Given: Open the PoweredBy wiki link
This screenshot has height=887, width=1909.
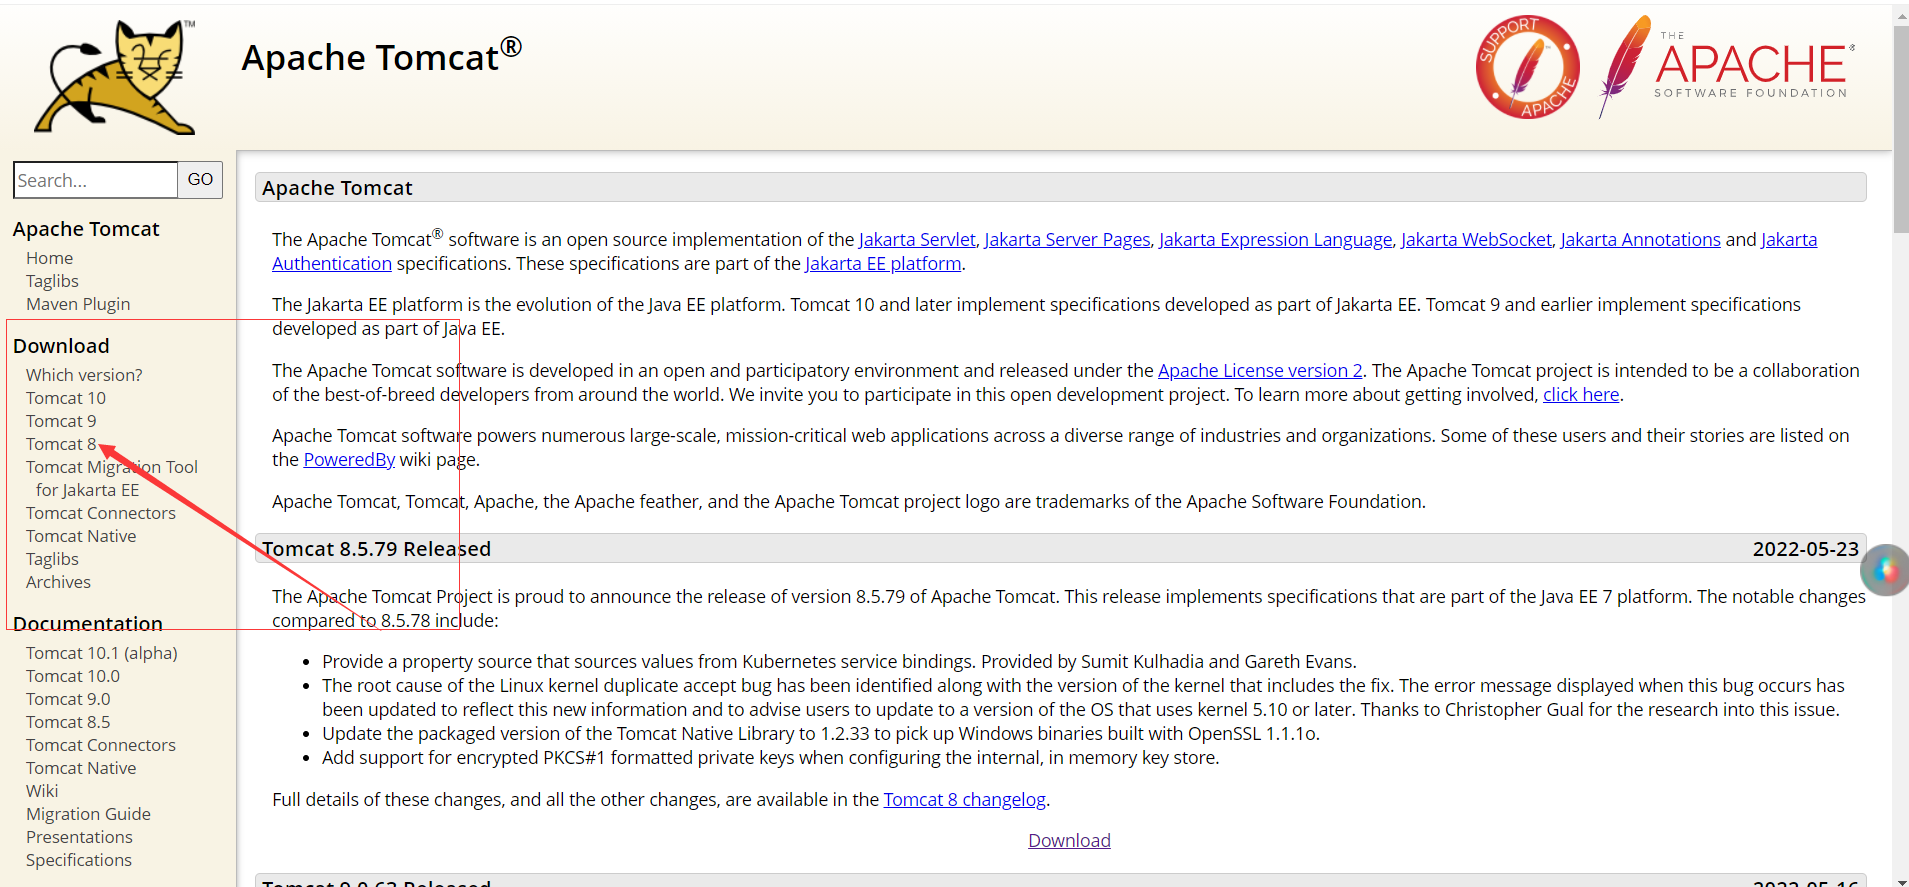Looking at the screenshot, I should click(x=349, y=459).
